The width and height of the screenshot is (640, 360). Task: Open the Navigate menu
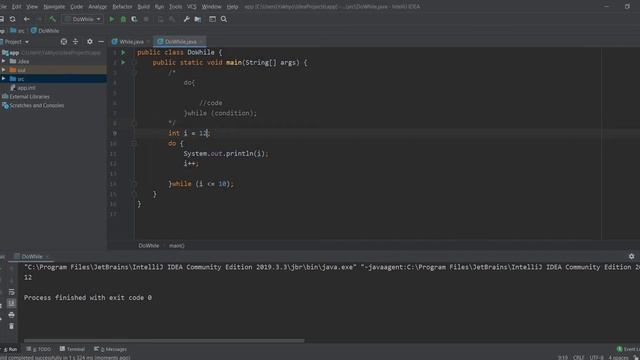(x=54, y=7)
